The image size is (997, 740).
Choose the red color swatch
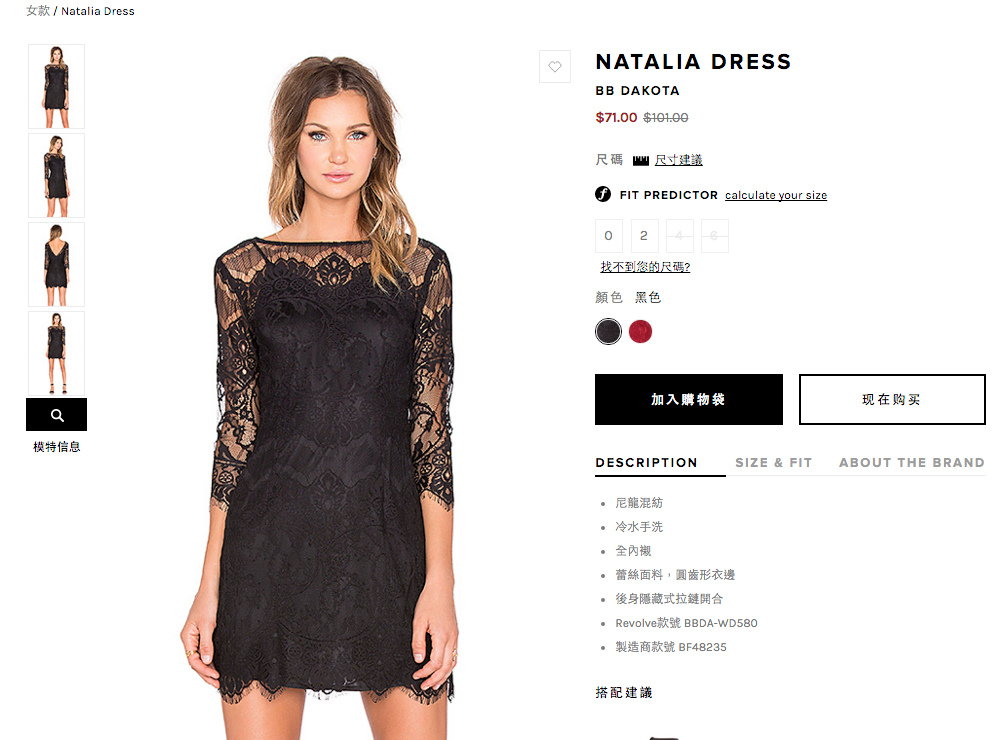click(640, 331)
